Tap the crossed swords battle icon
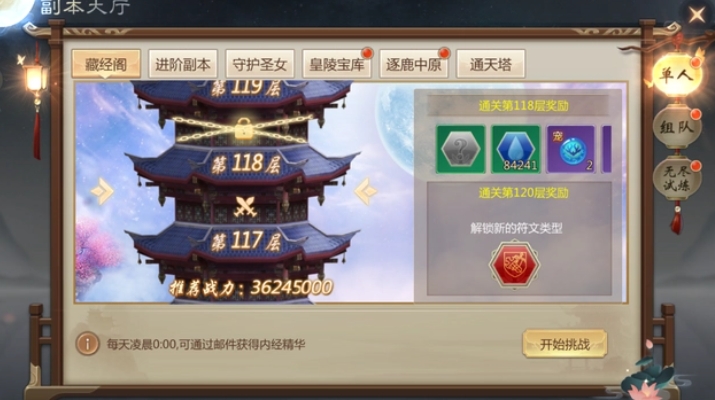 245,207
